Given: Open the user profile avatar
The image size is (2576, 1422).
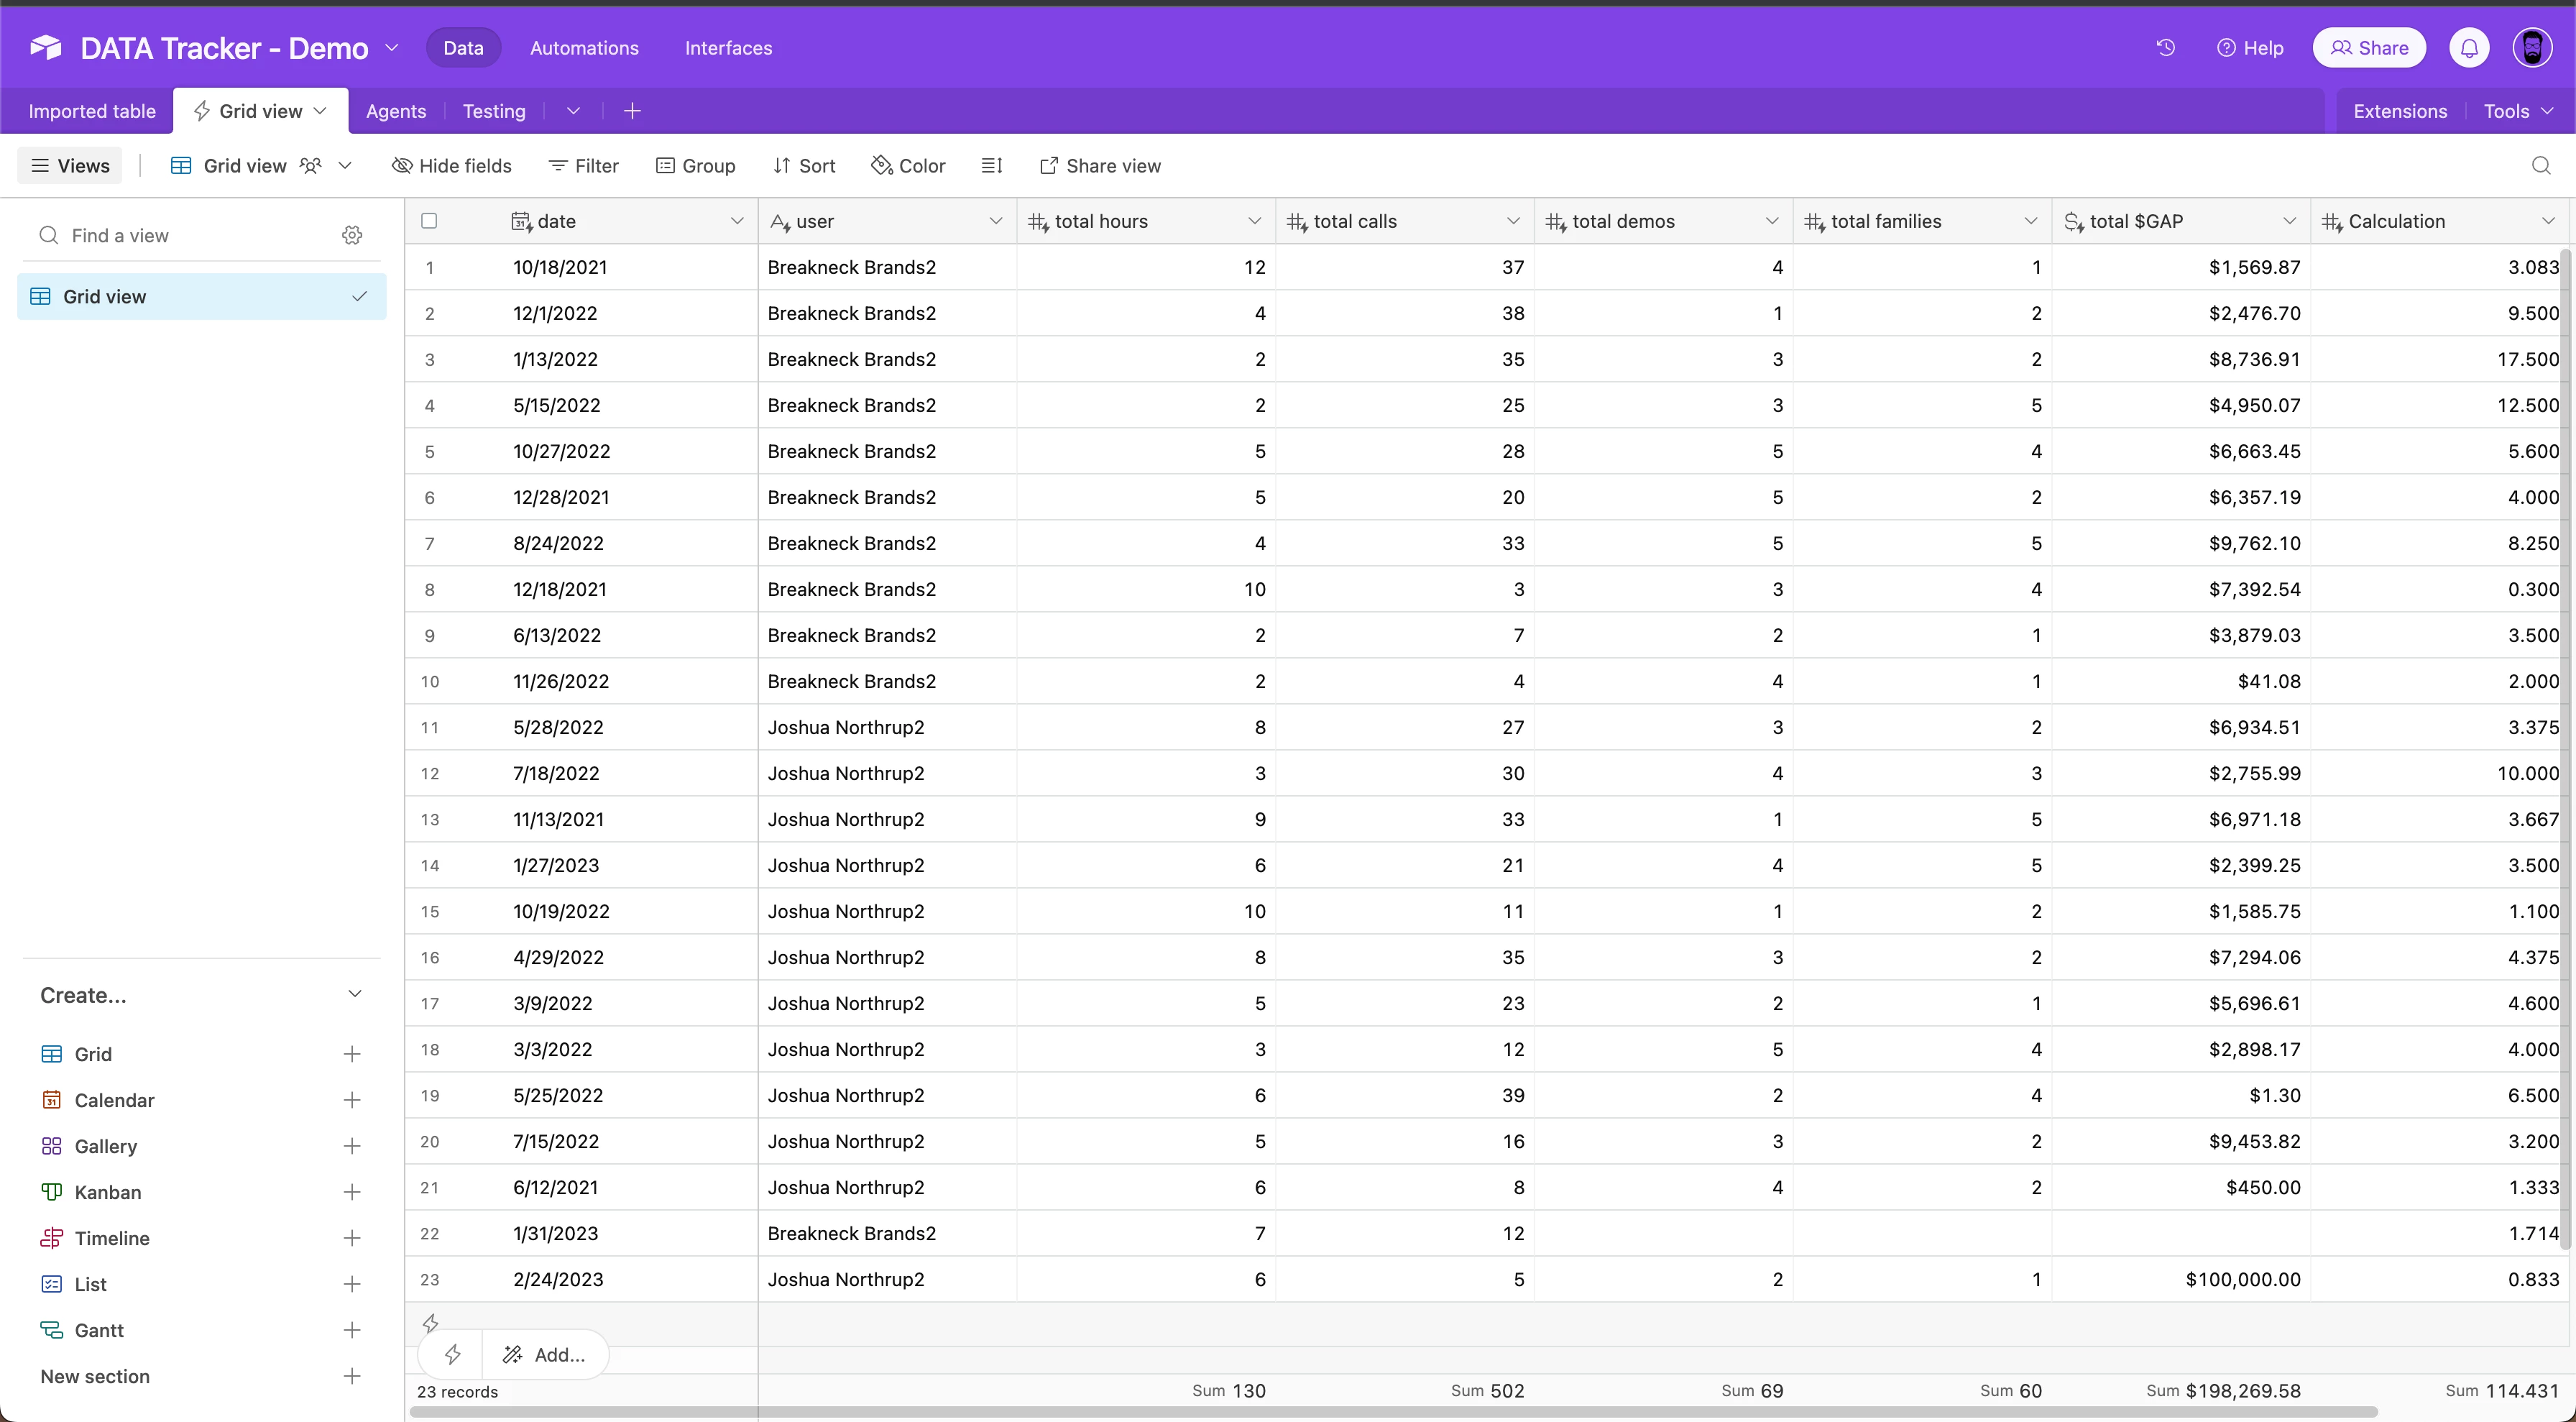Looking at the screenshot, I should [2532, 47].
